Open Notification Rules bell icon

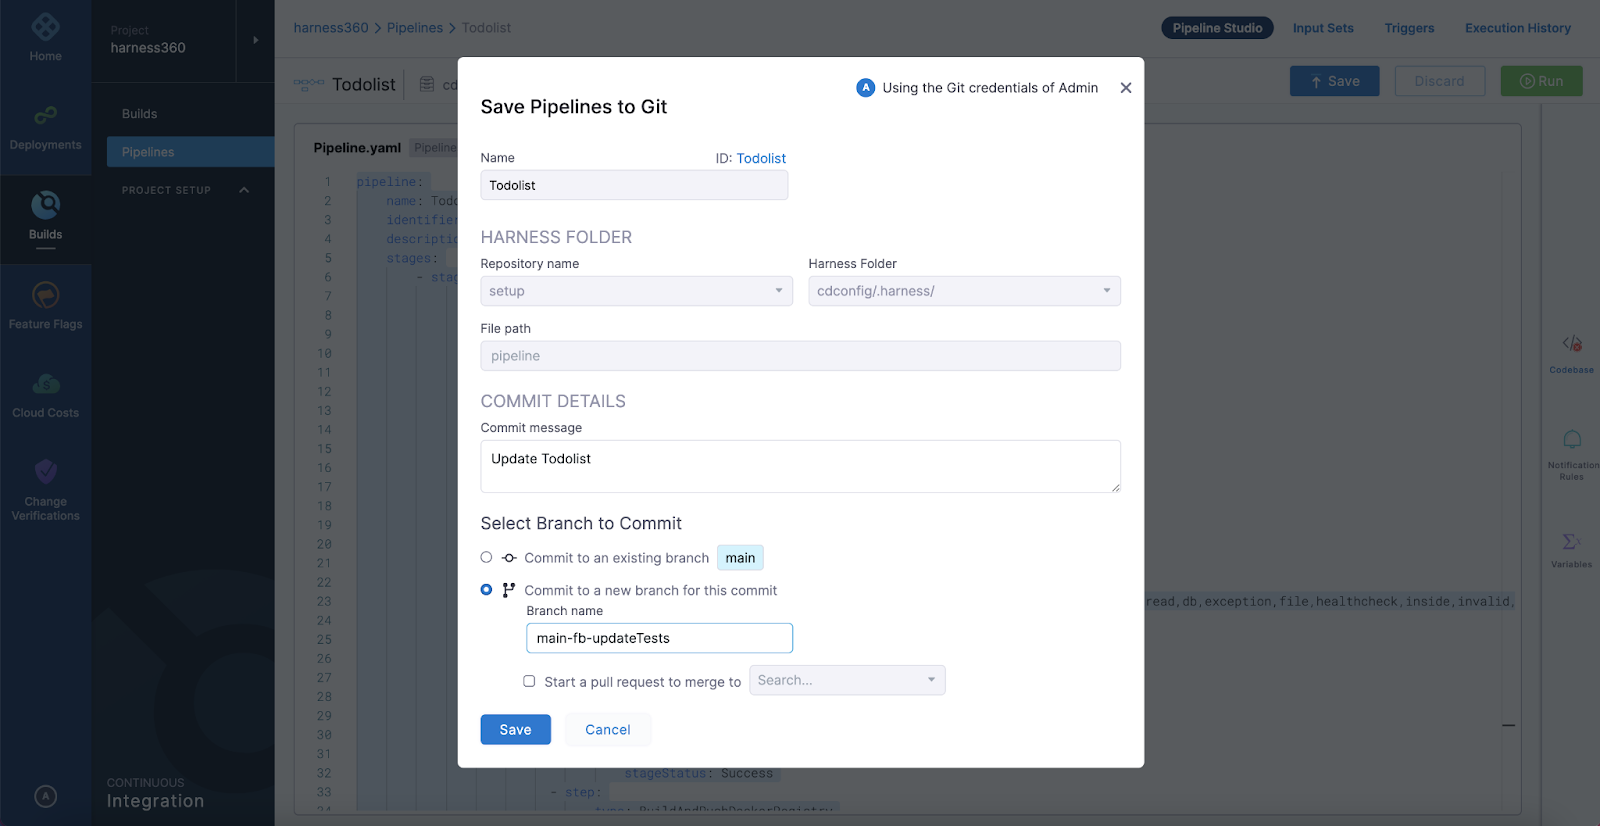point(1572,439)
